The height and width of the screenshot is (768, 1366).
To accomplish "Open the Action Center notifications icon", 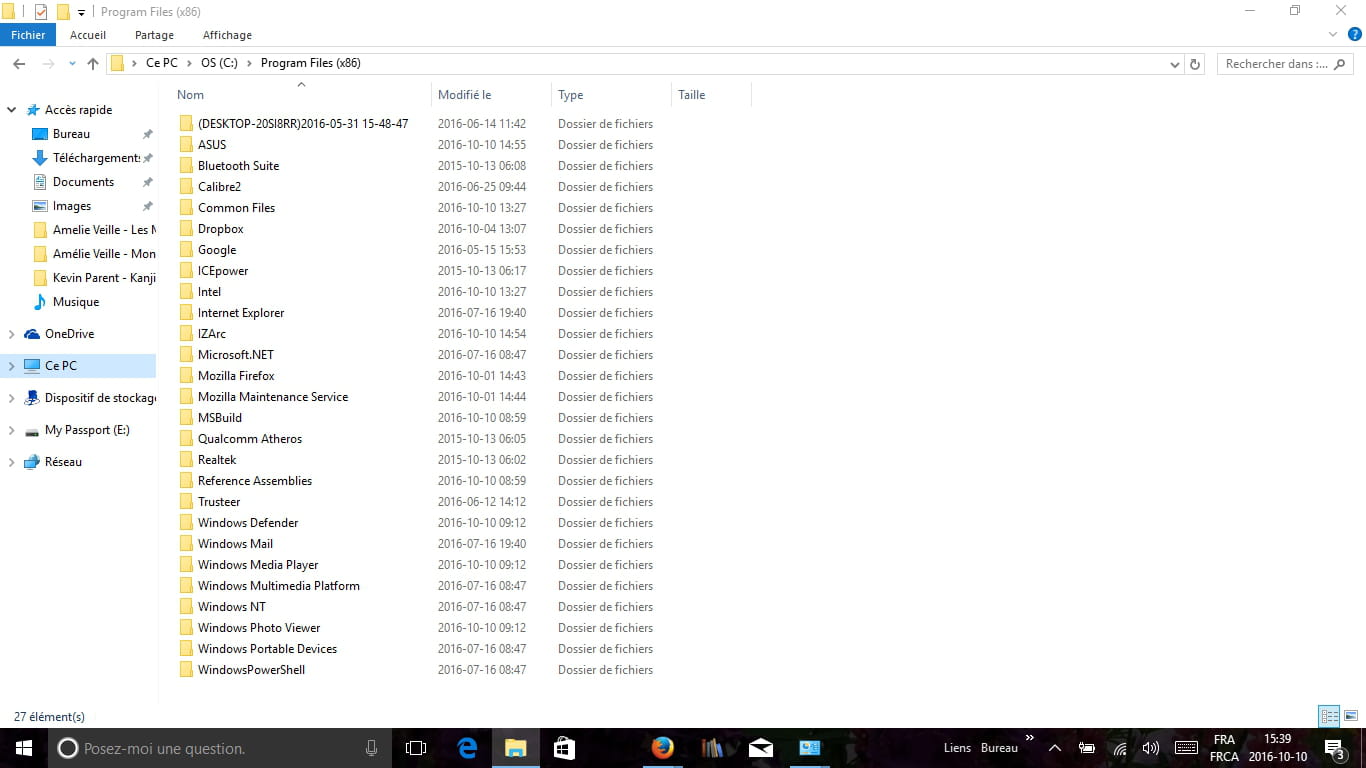I will [x=1334, y=748].
